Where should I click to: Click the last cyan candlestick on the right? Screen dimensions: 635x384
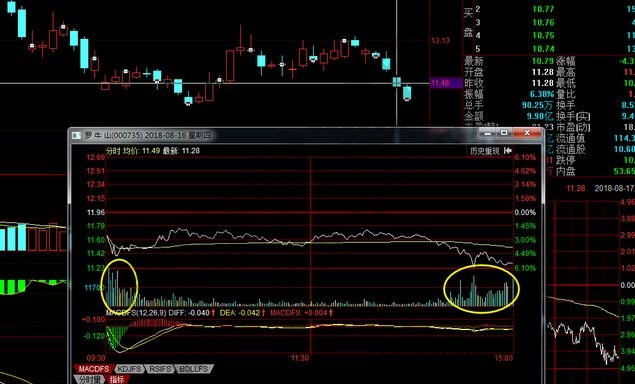407,93
